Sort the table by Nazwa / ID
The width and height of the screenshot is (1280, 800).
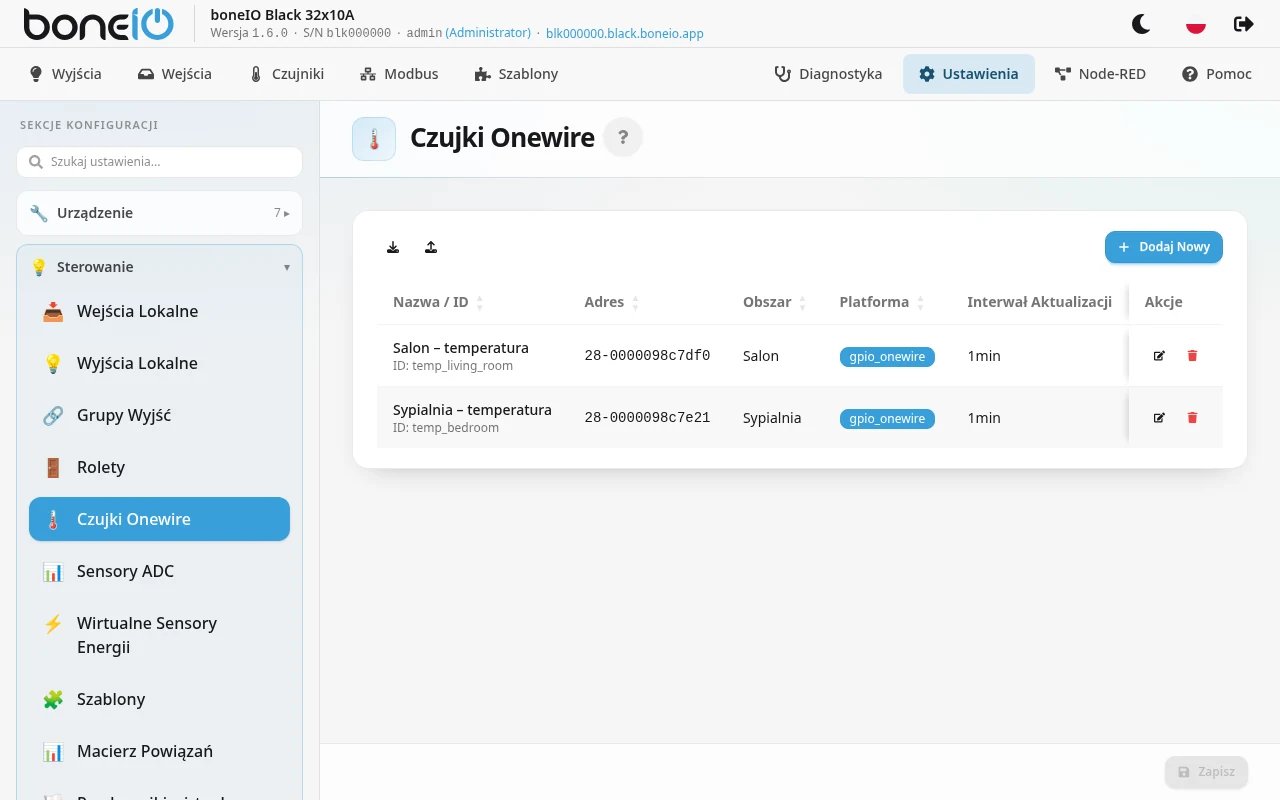coord(479,302)
